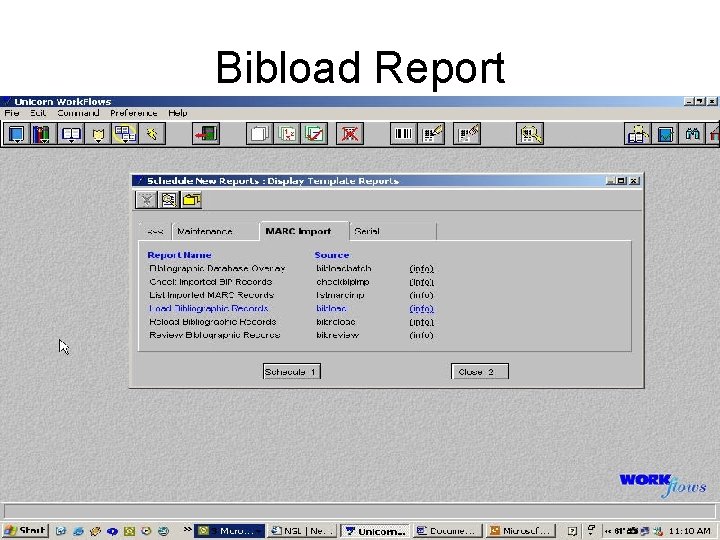Screen dimensions: 720x540
Task: Open info for Bibliographic Database Overlay
Action: pyautogui.click(x=421, y=269)
